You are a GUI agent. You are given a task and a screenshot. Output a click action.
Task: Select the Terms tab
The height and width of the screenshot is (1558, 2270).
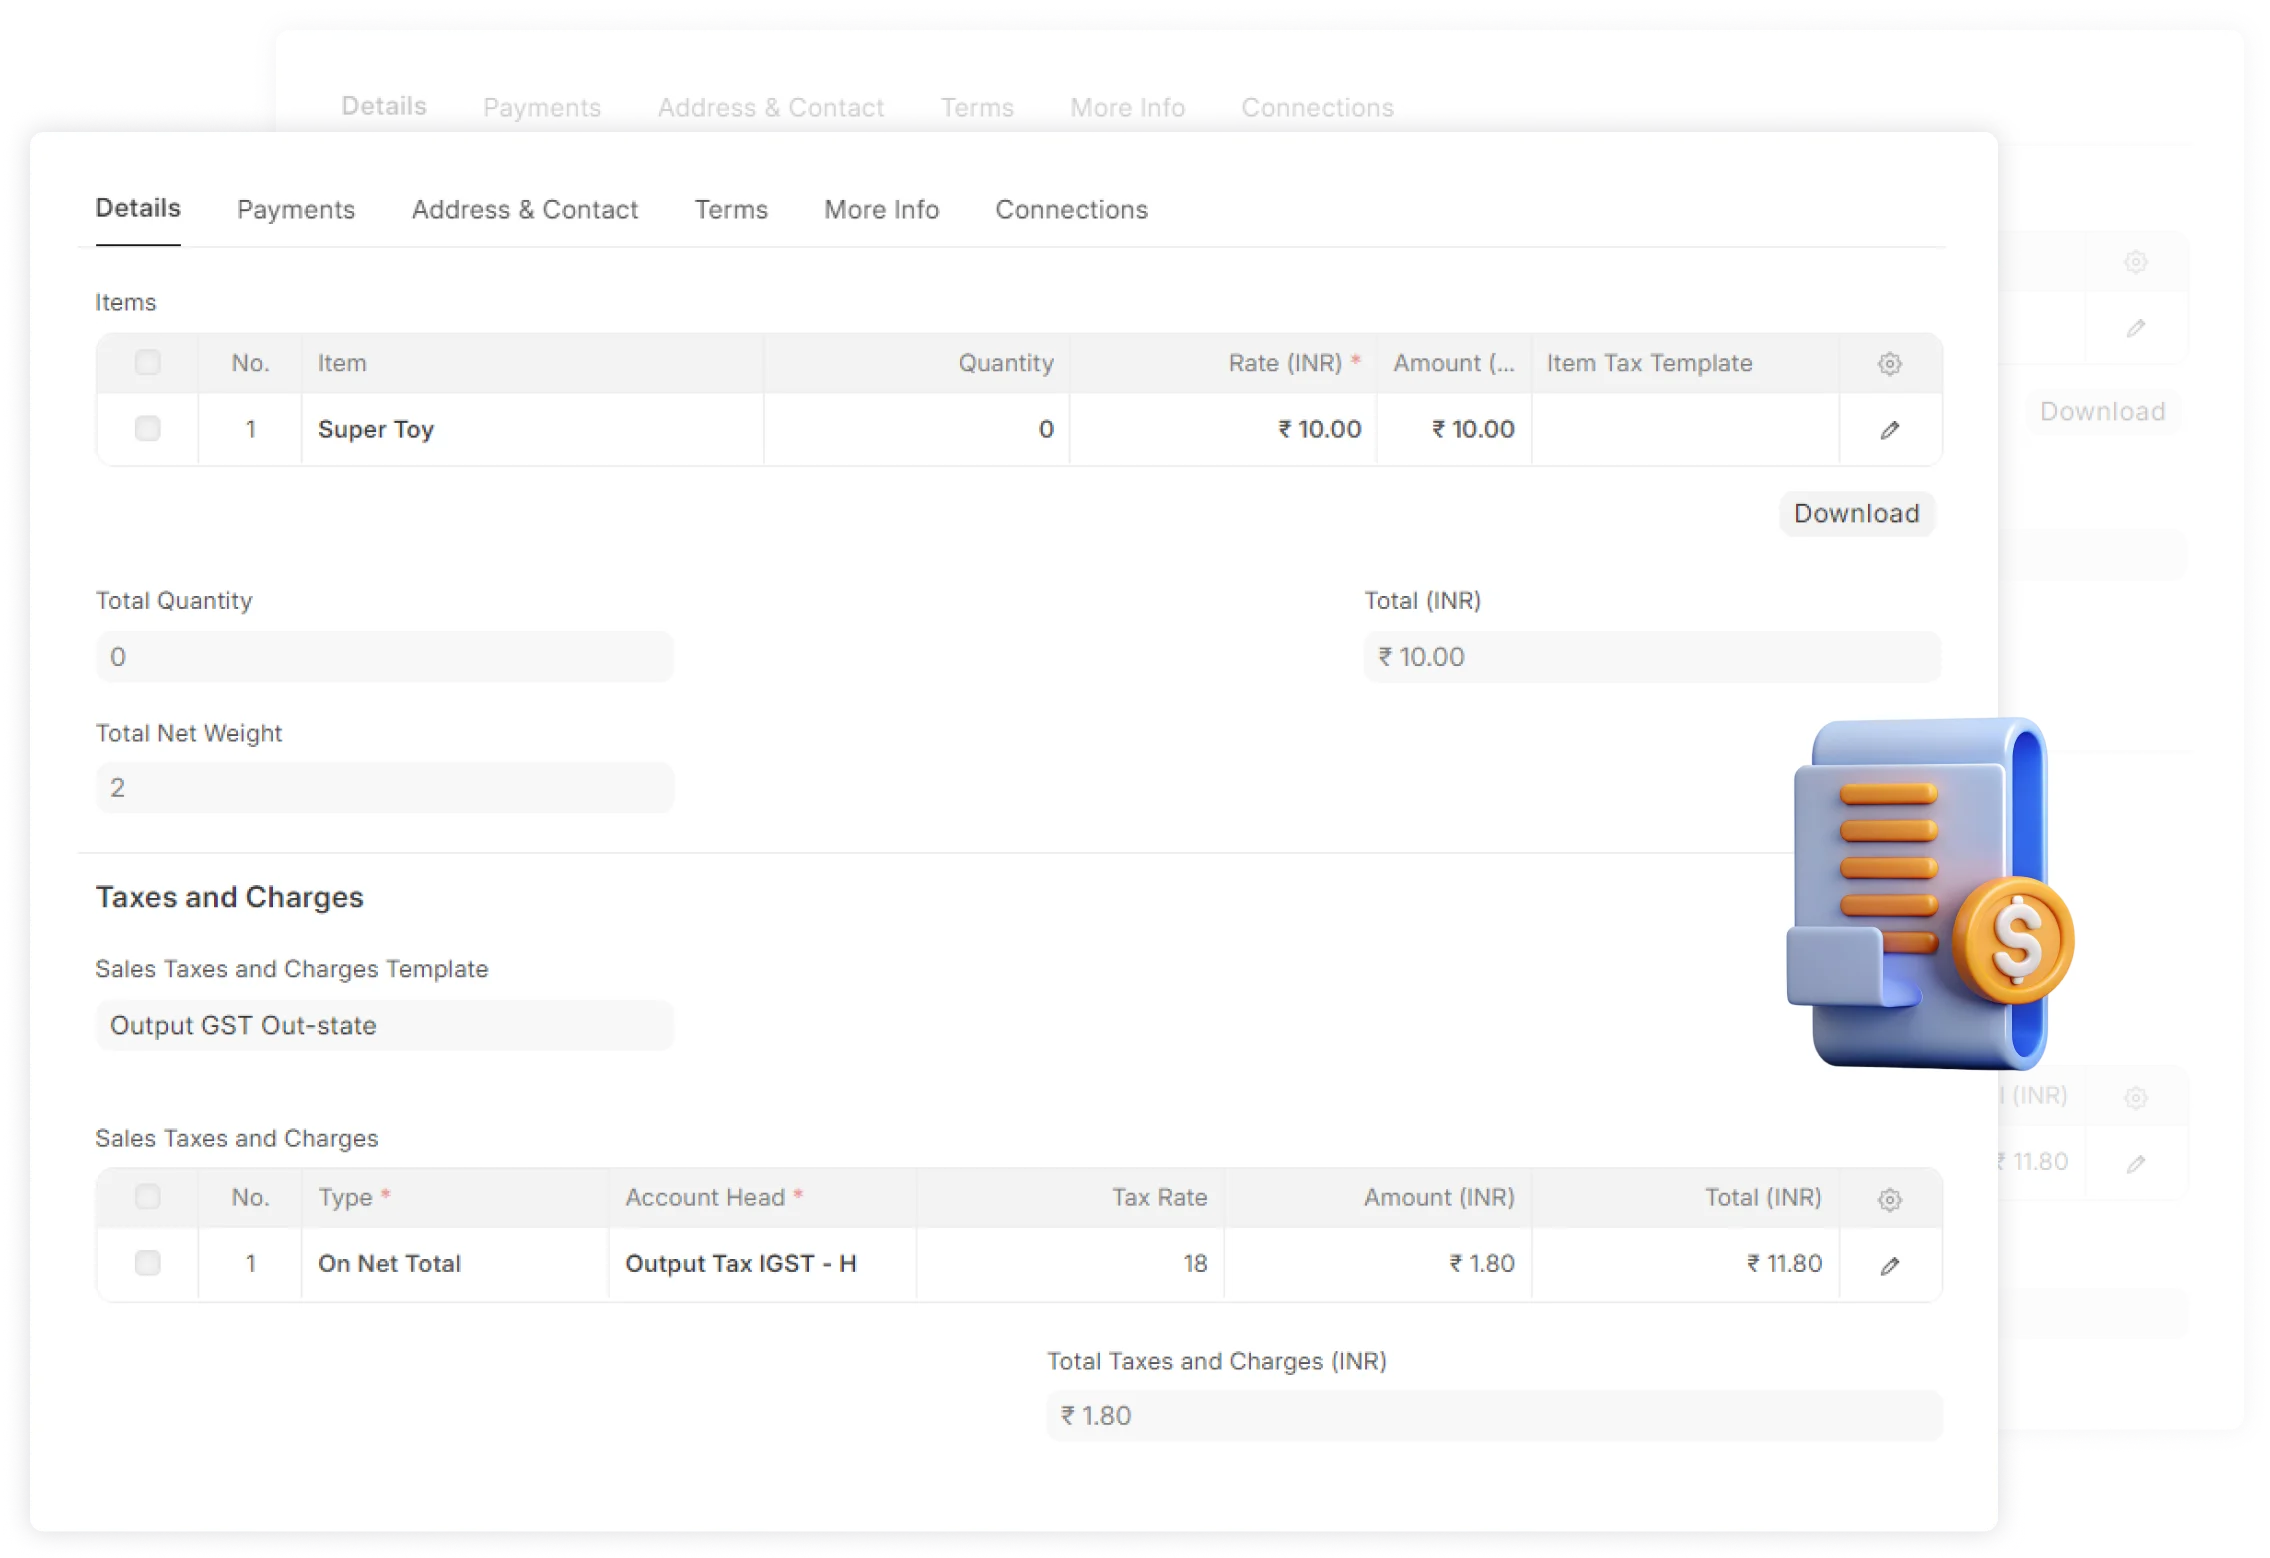pos(730,209)
